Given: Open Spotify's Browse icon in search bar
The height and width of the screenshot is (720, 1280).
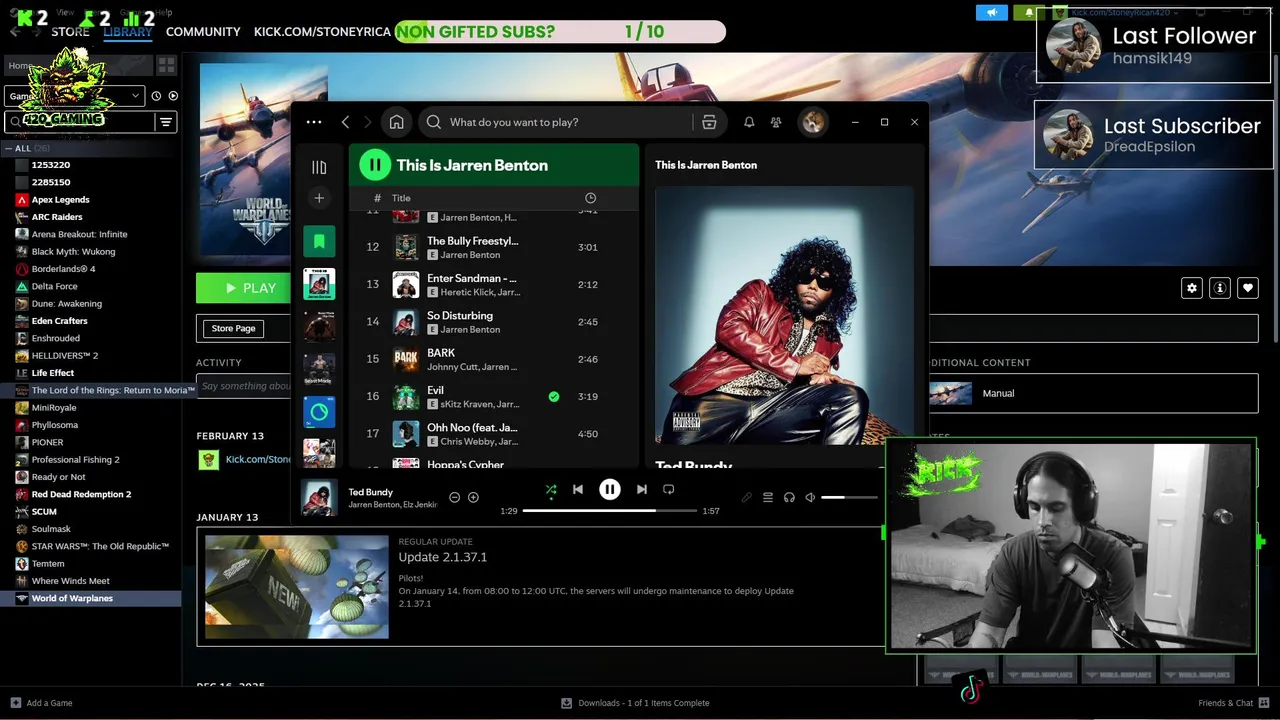Looking at the screenshot, I should (x=709, y=122).
